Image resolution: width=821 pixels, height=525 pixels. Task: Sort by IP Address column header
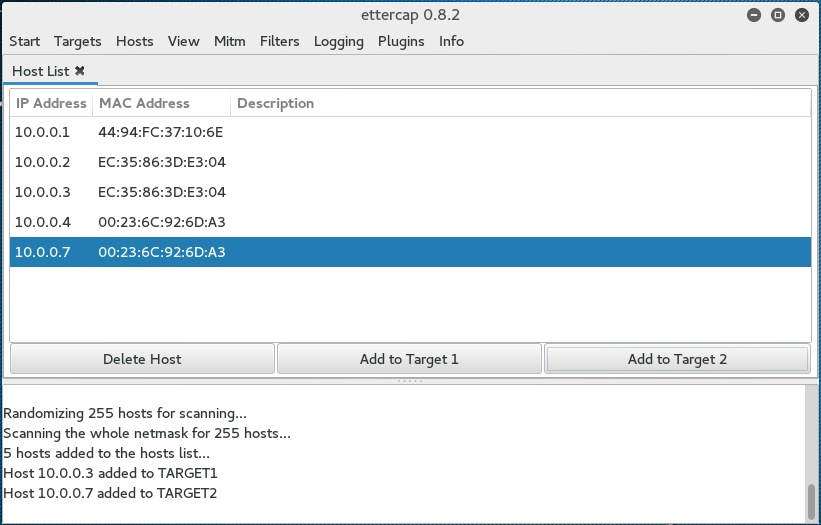[x=51, y=103]
